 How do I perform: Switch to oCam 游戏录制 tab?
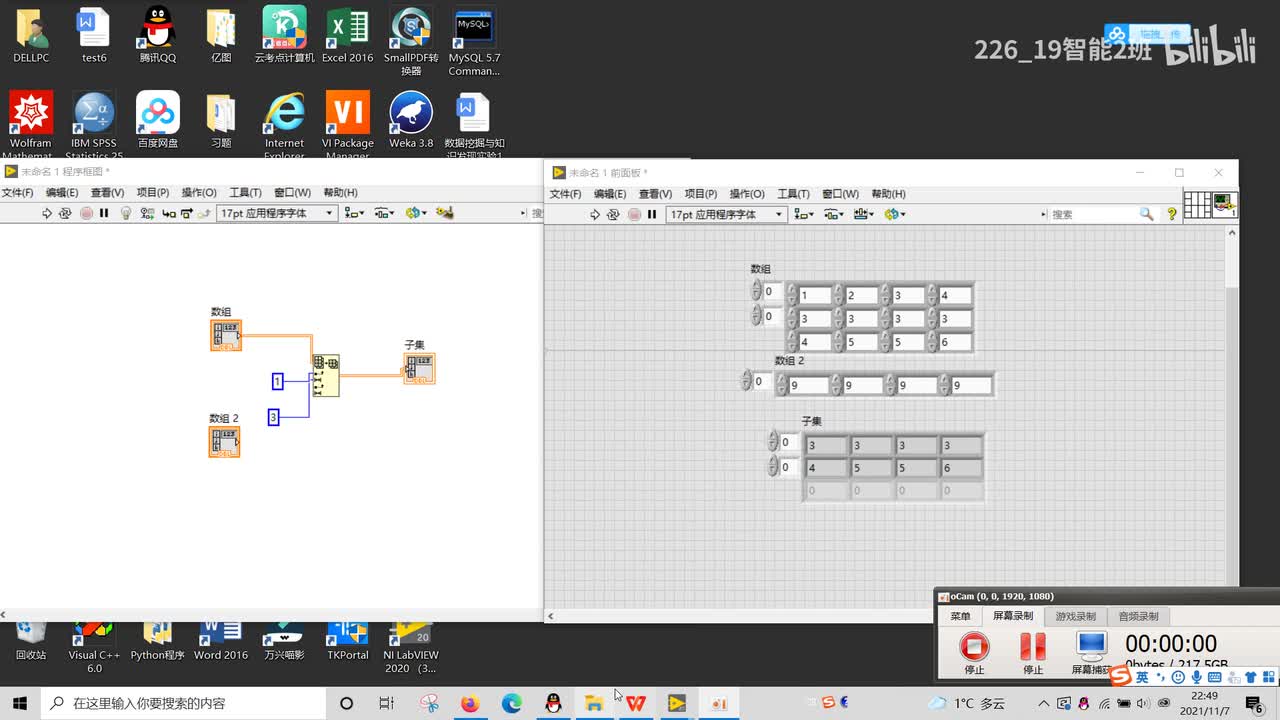(1075, 617)
